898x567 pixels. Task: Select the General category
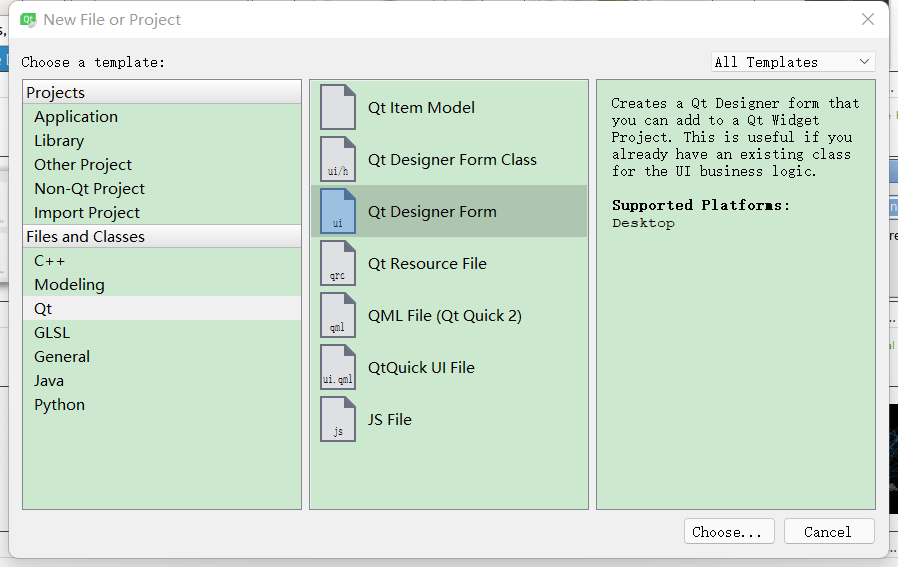(x=162, y=356)
